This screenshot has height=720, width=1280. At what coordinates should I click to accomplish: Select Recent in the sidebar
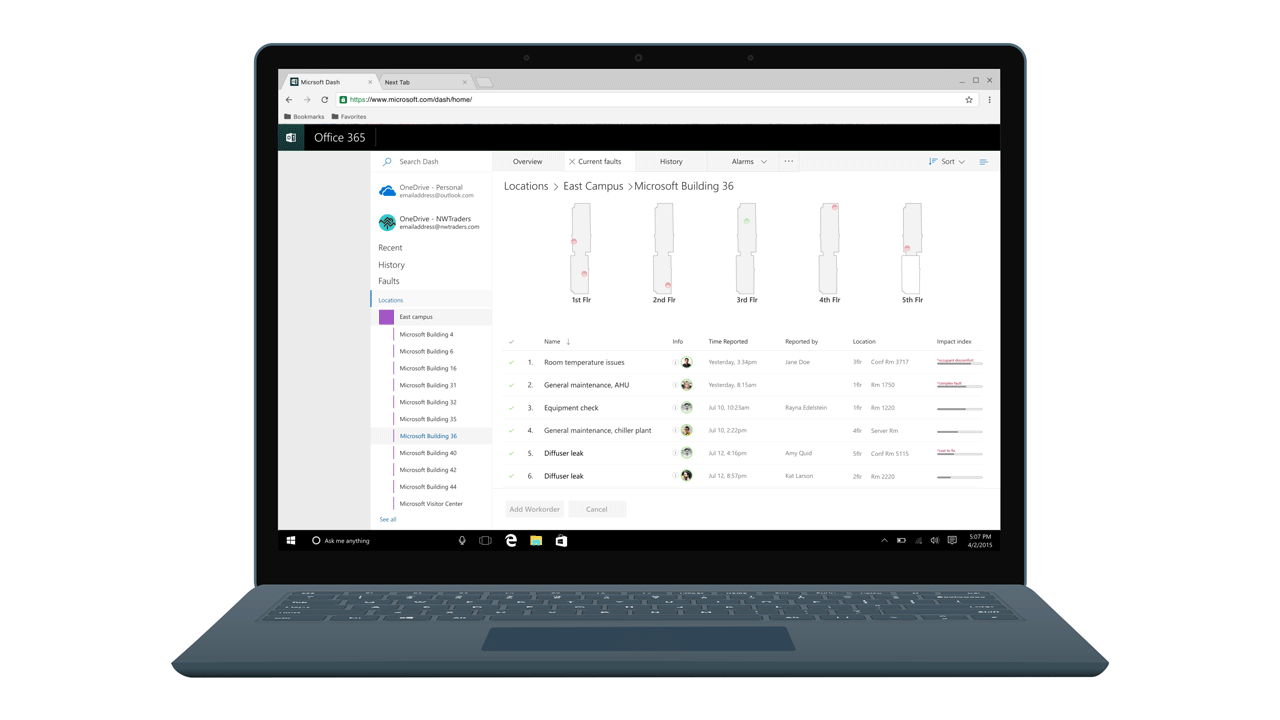click(390, 248)
